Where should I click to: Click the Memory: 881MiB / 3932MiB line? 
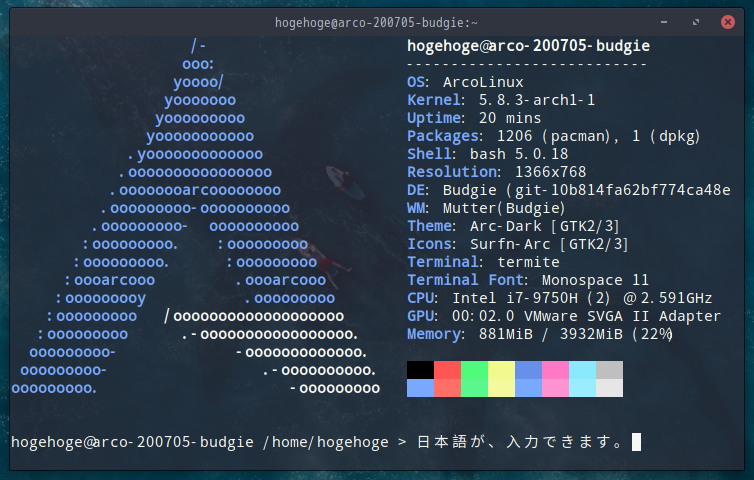tap(540, 334)
